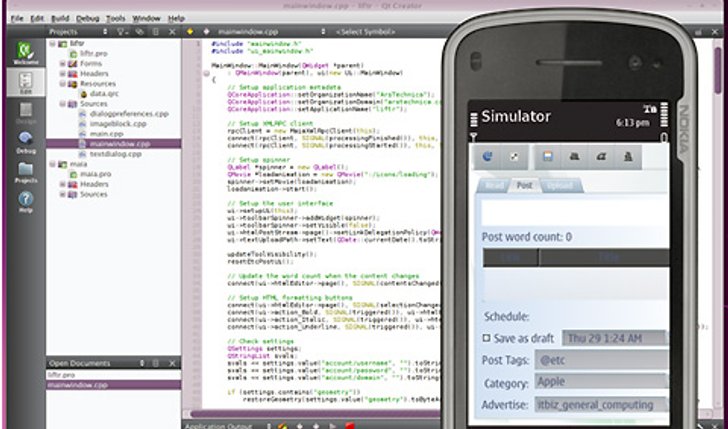Switch to Edit mode in the sidebar

26,83
